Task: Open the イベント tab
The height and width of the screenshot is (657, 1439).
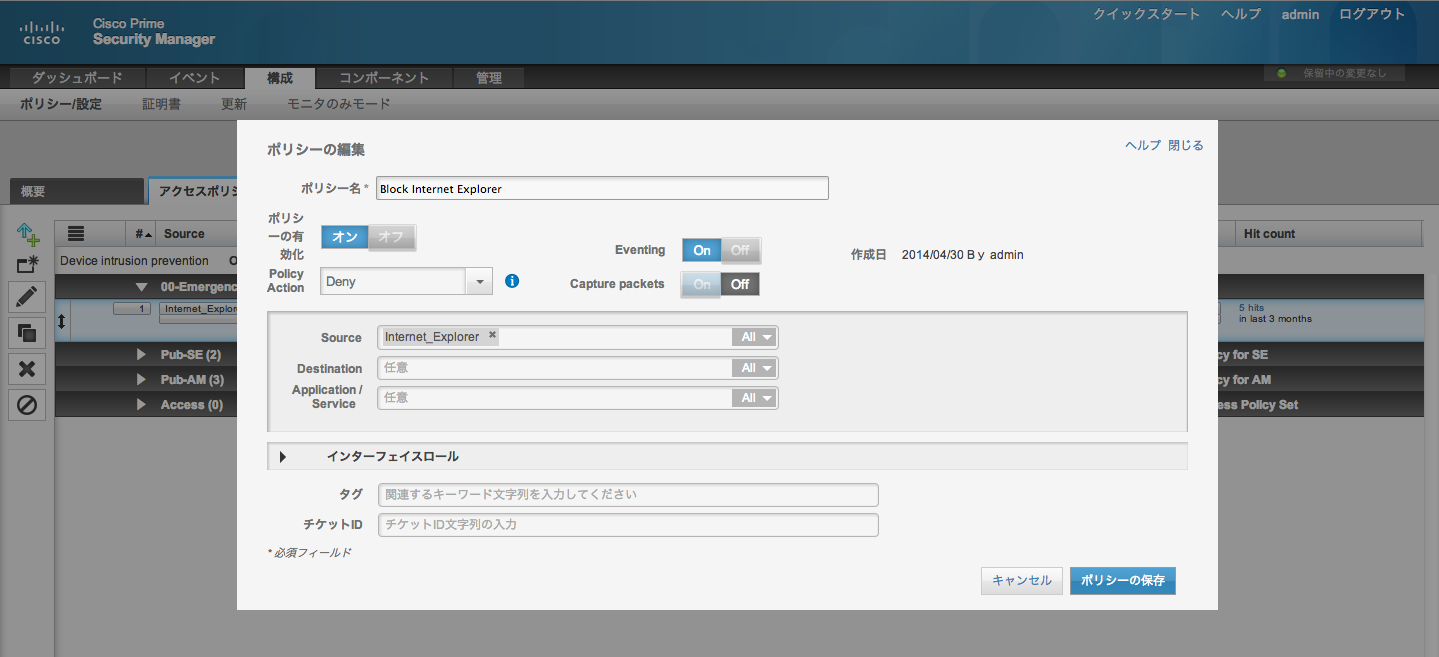Action: (x=194, y=78)
